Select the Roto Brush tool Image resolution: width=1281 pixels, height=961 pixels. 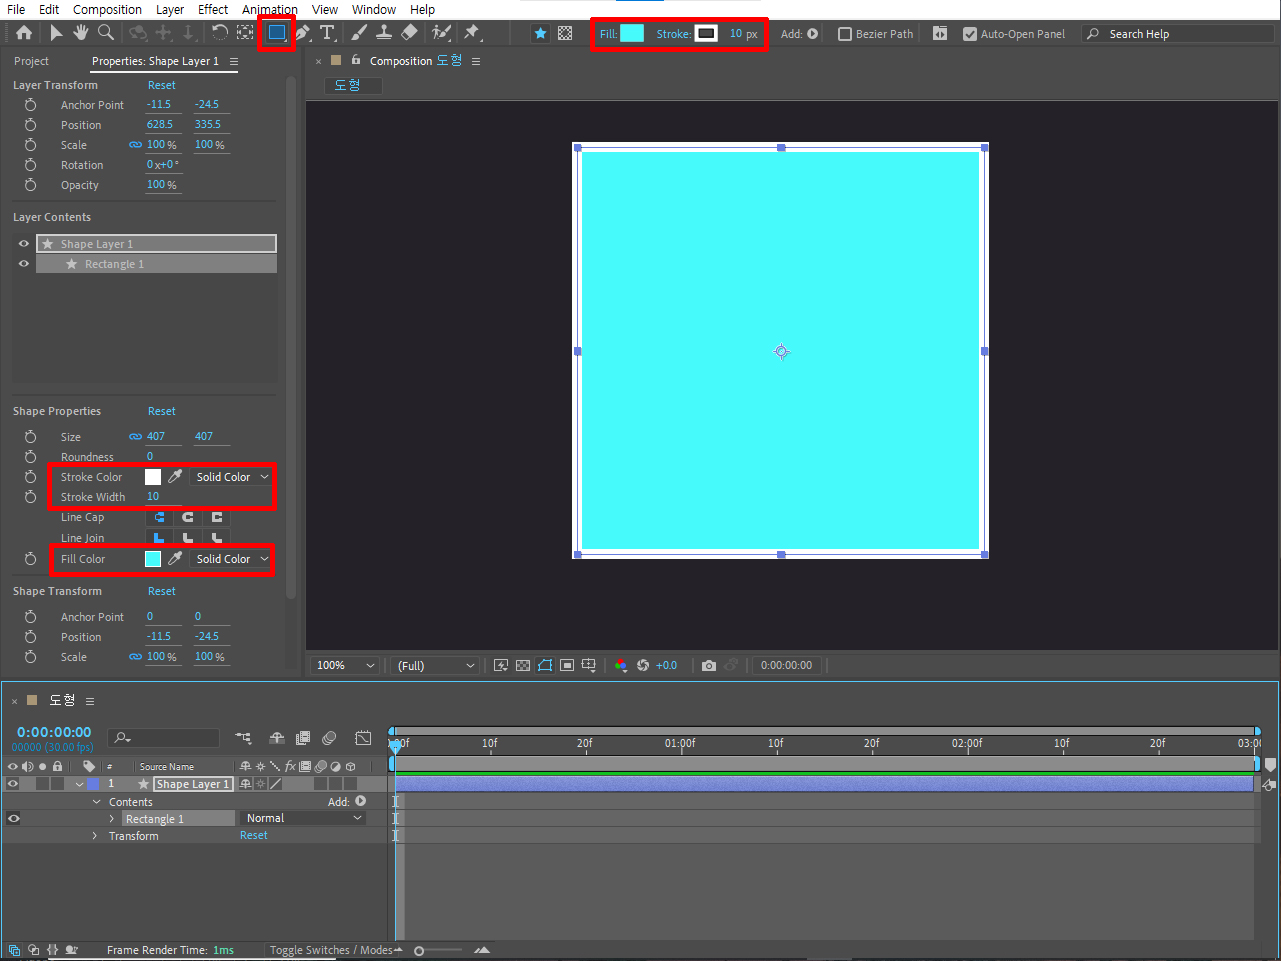(441, 33)
